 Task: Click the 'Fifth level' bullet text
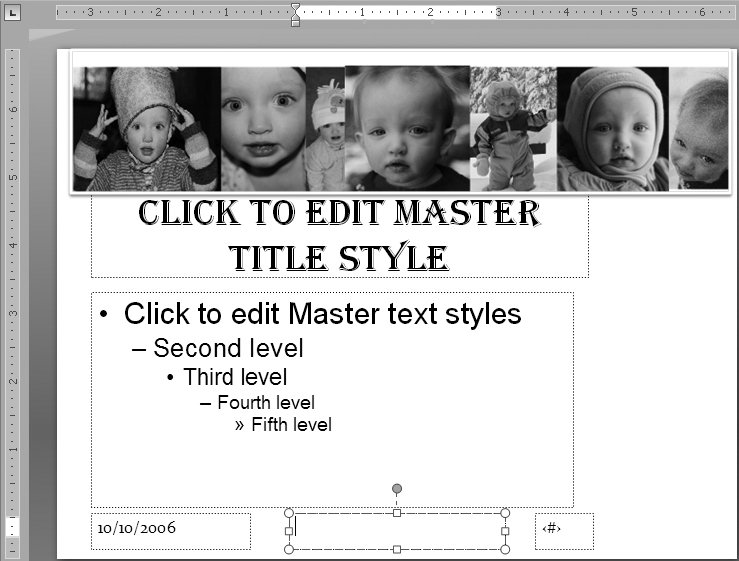click(291, 425)
